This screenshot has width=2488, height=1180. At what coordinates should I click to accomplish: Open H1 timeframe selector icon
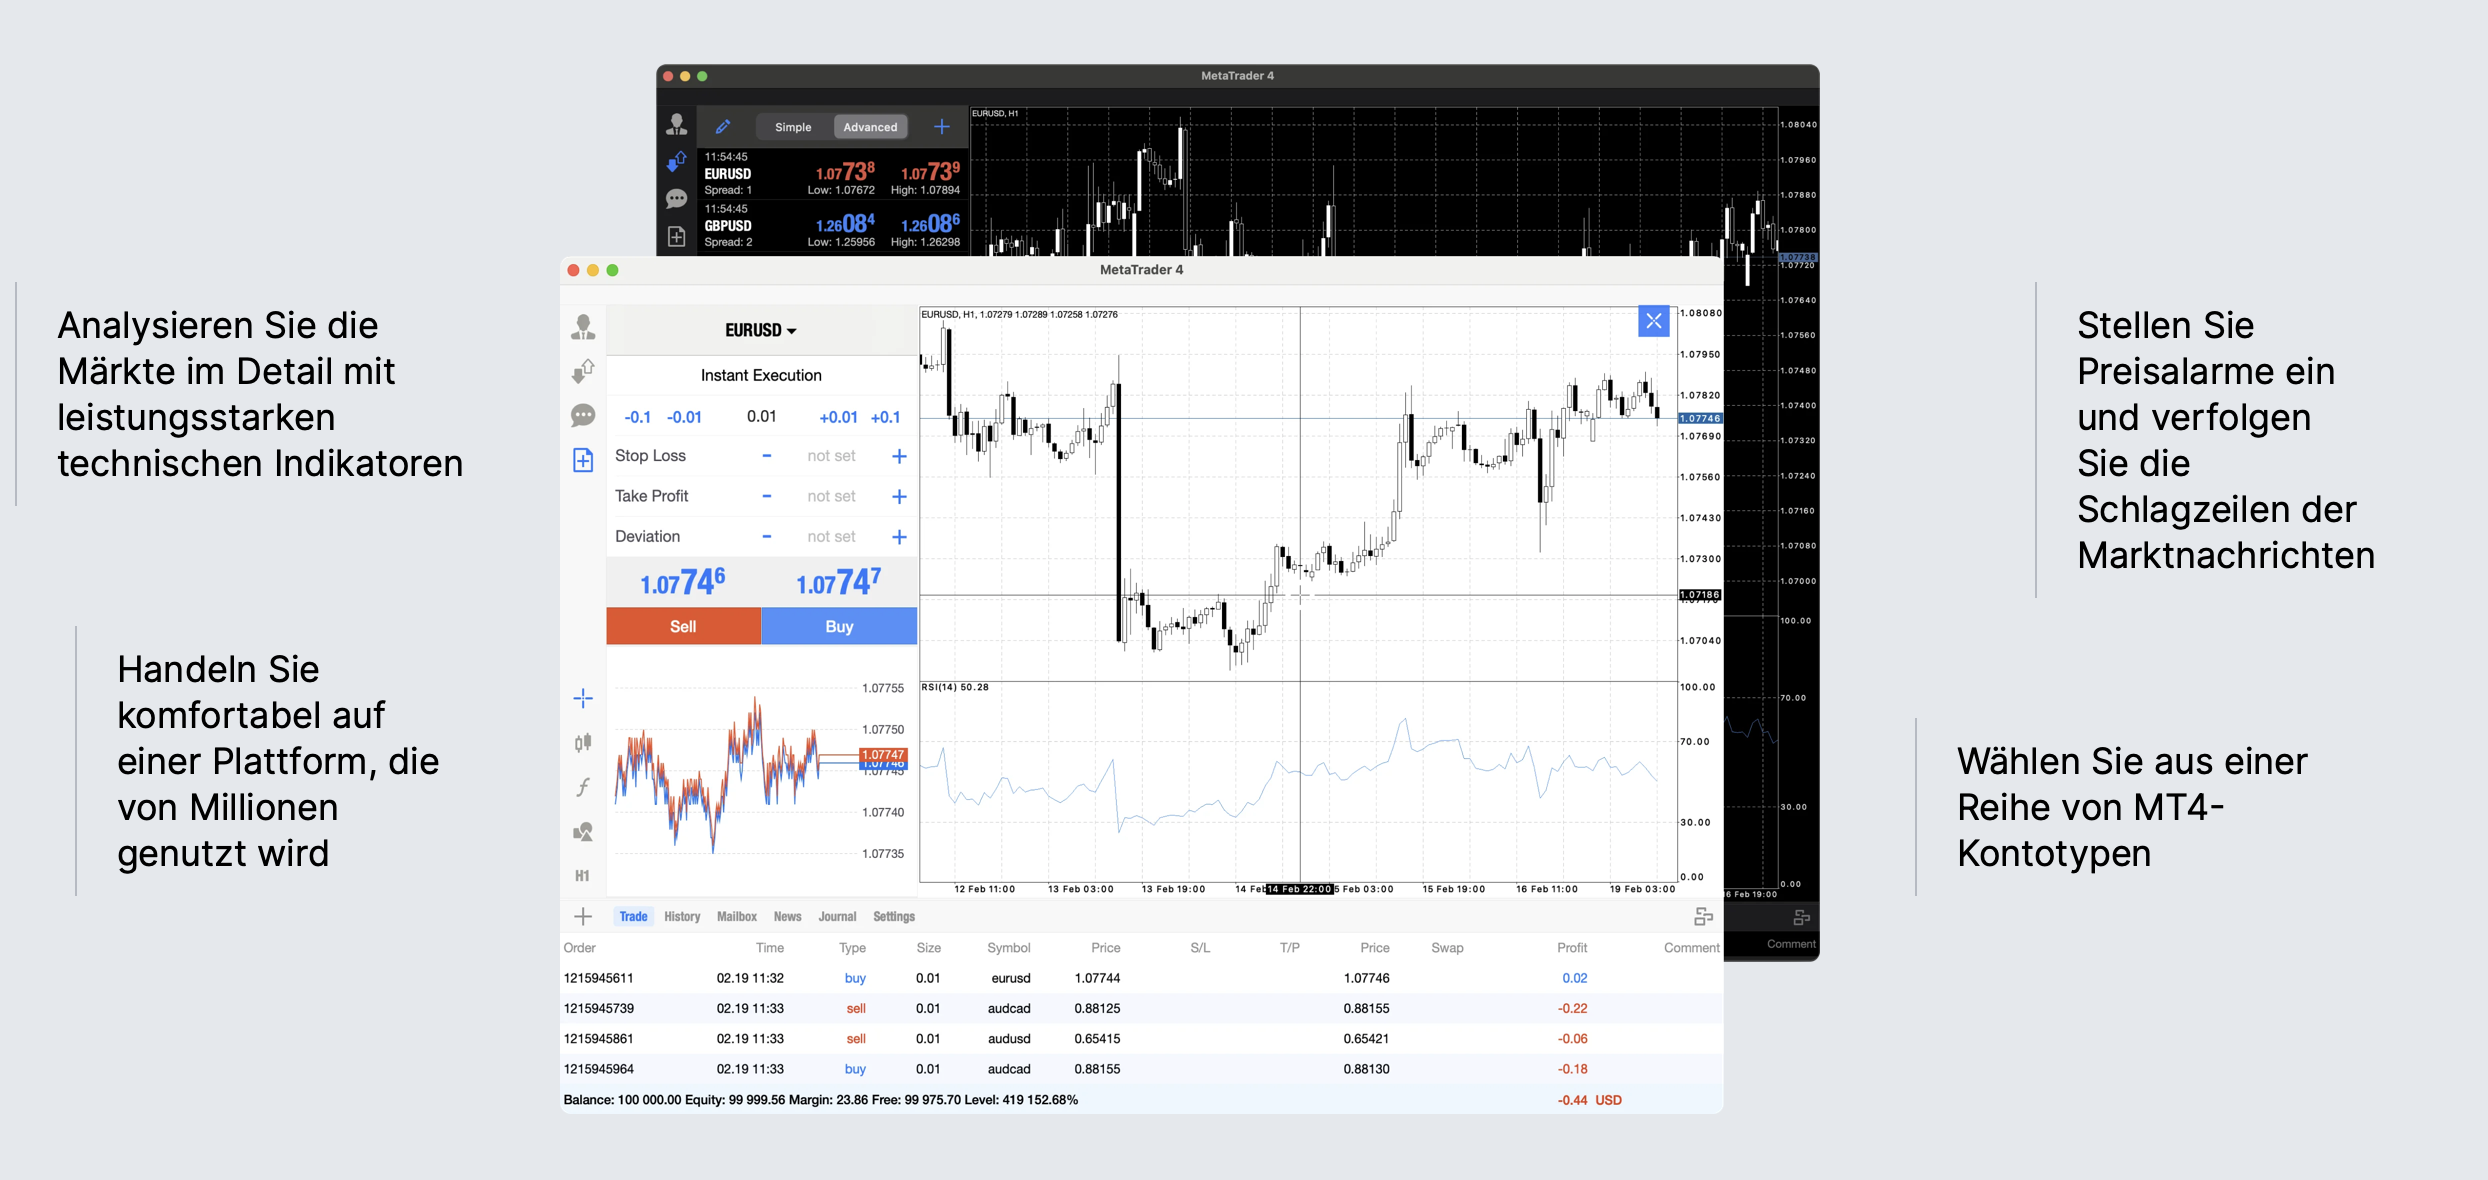click(582, 875)
